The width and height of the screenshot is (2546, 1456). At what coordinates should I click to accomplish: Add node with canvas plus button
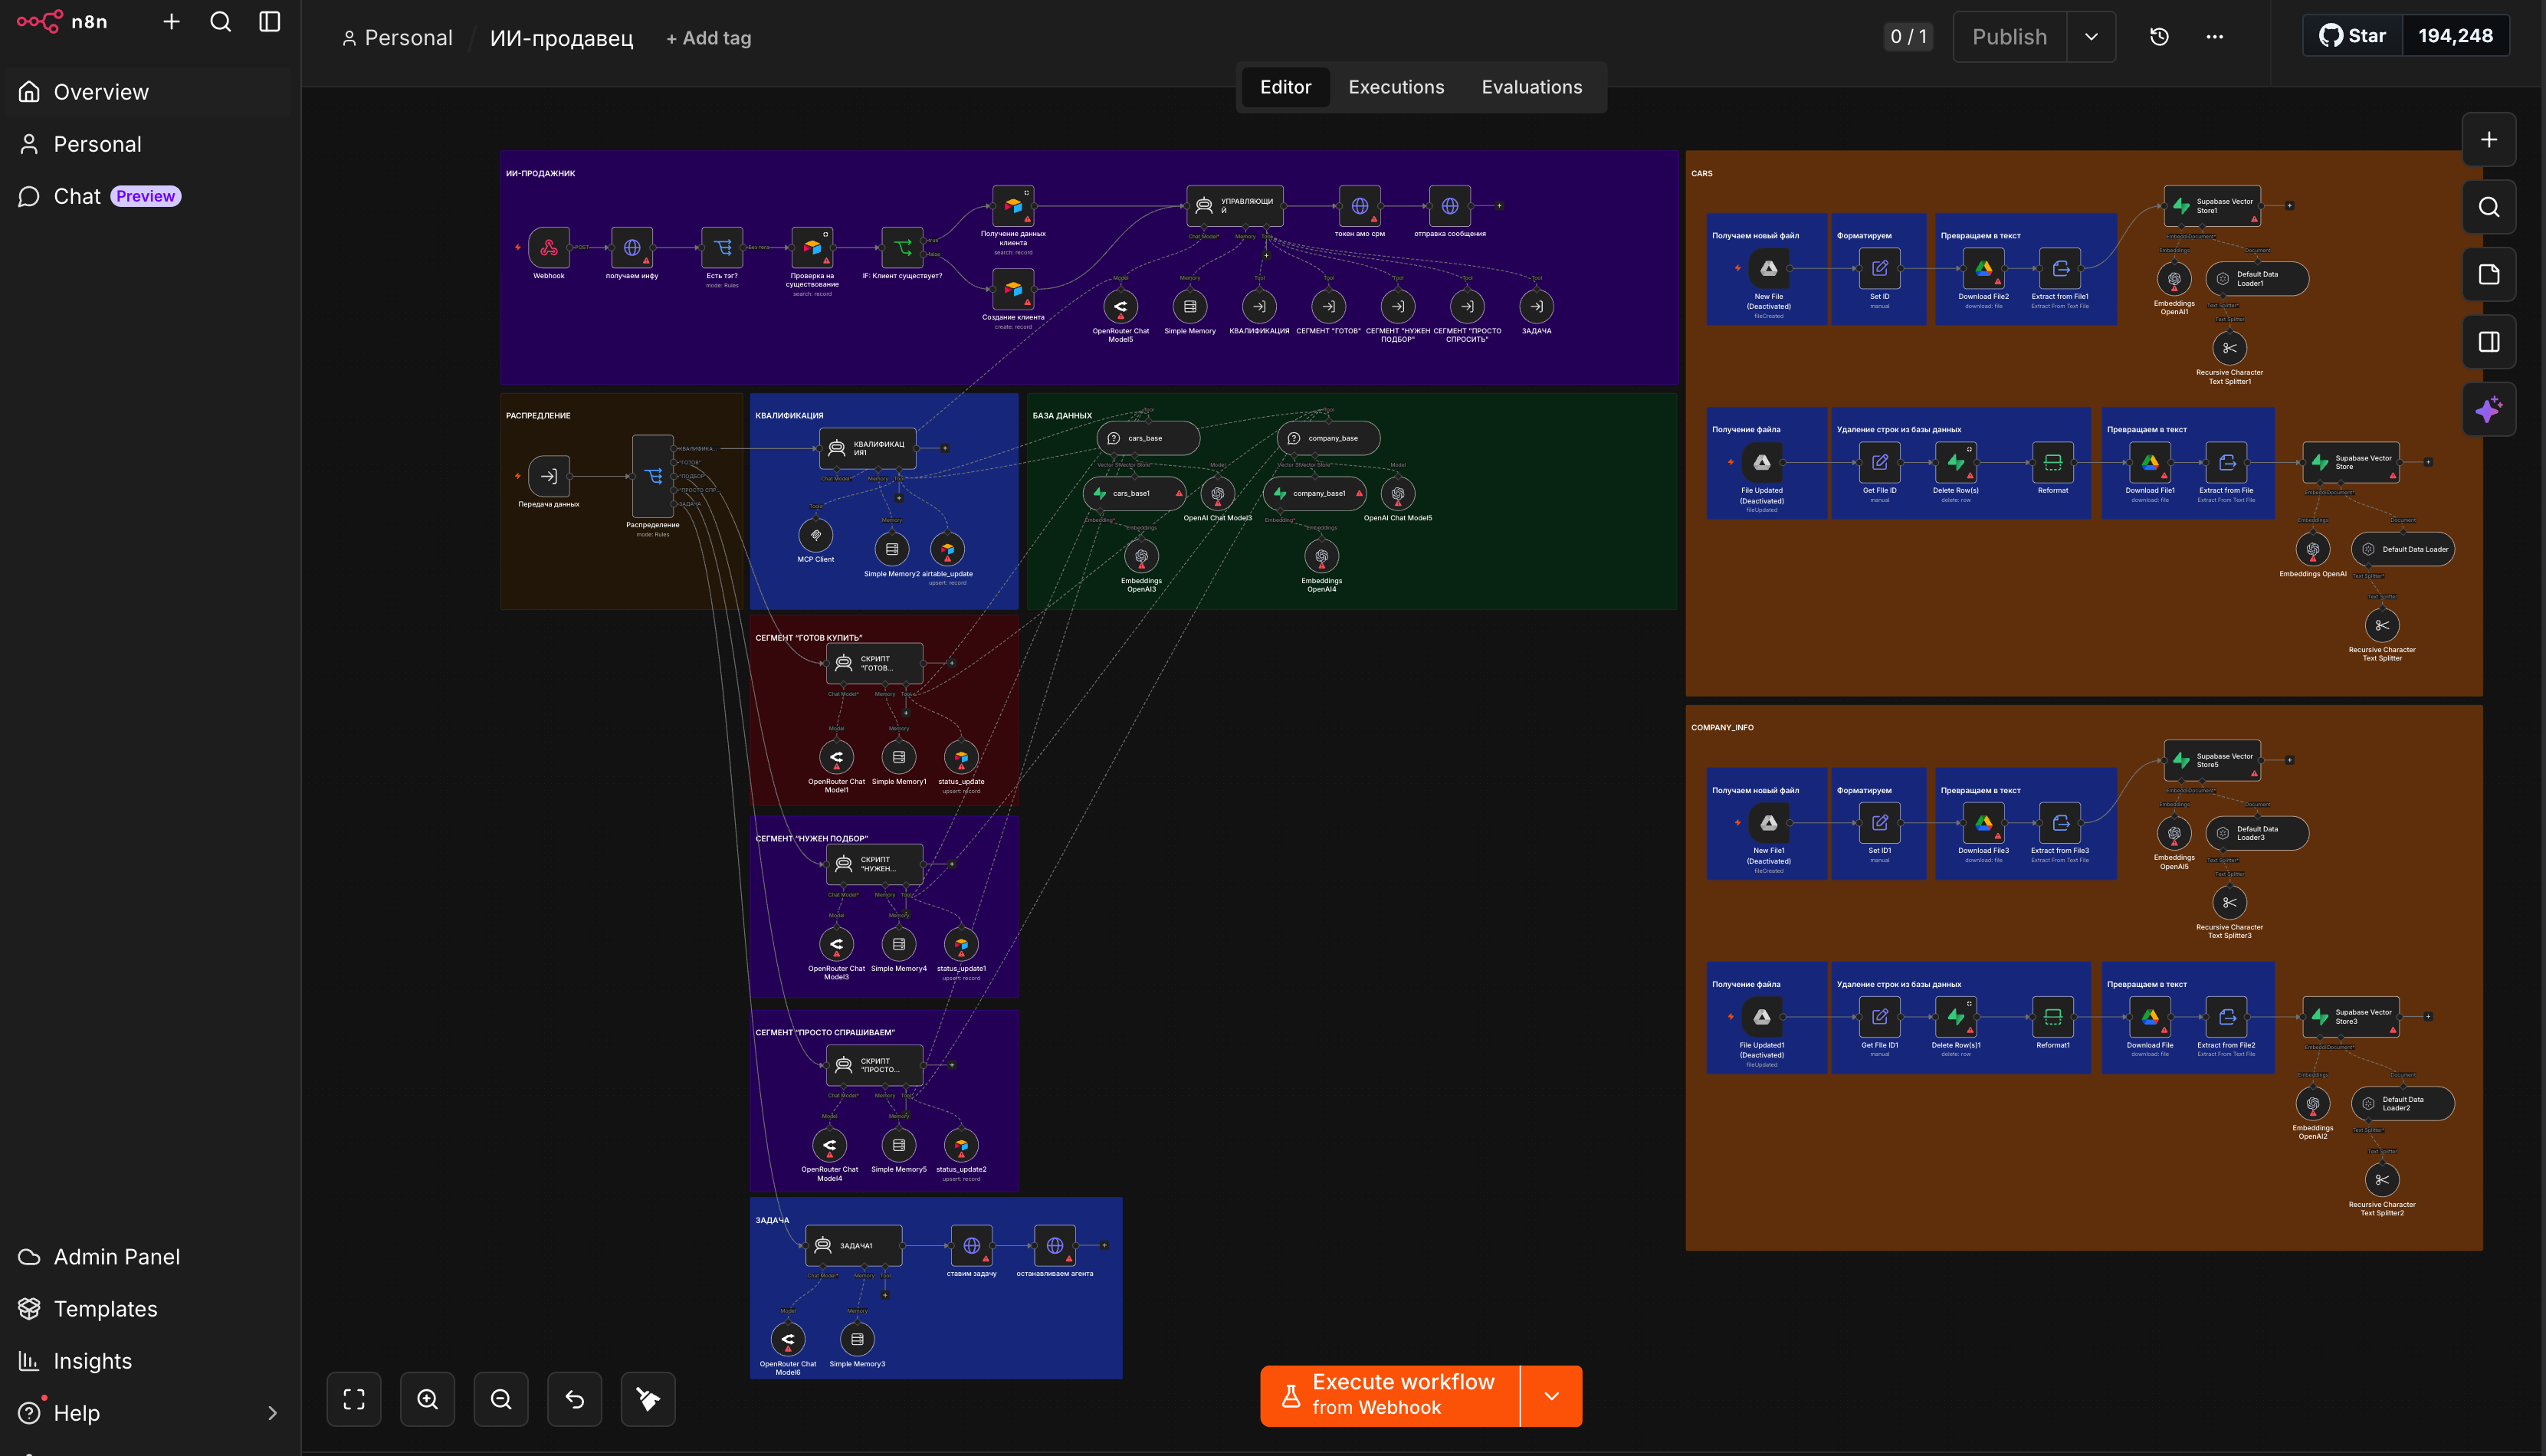click(x=2489, y=140)
